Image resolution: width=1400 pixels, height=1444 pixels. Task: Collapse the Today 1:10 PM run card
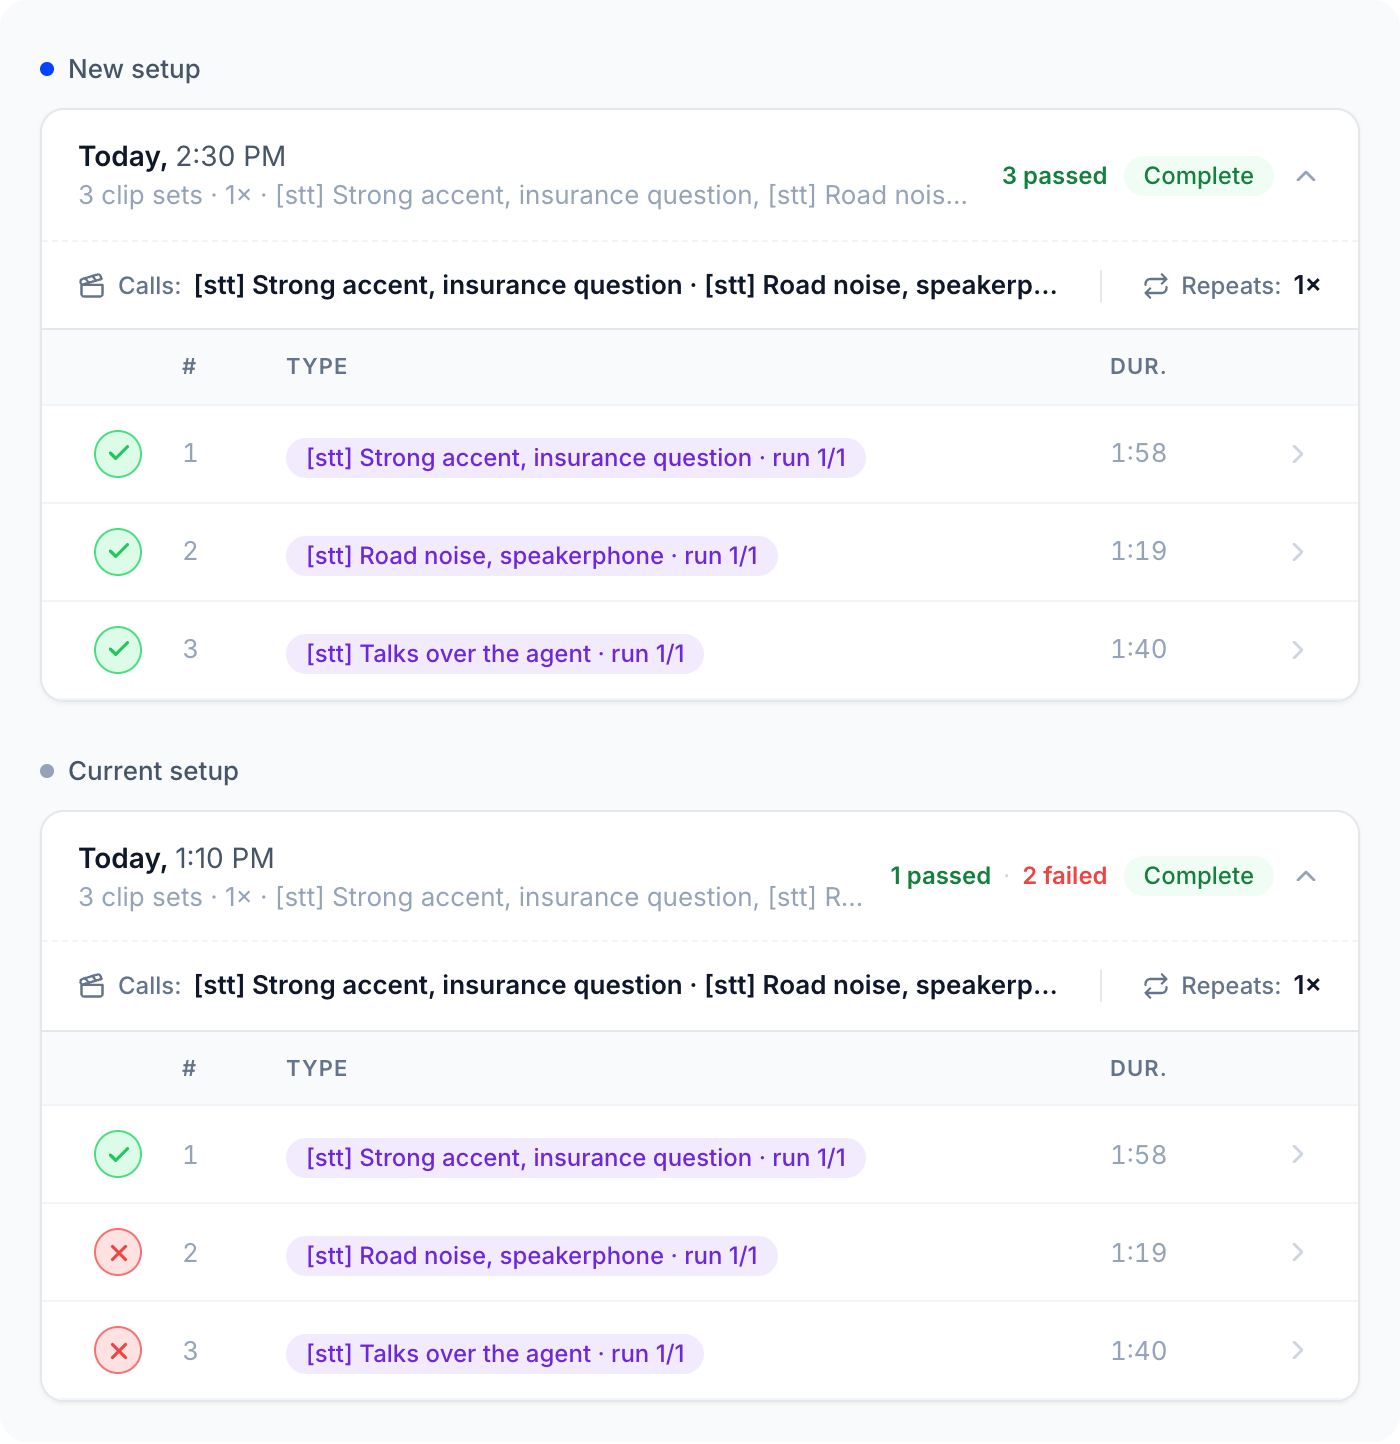pyautogui.click(x=1305, y=876)
